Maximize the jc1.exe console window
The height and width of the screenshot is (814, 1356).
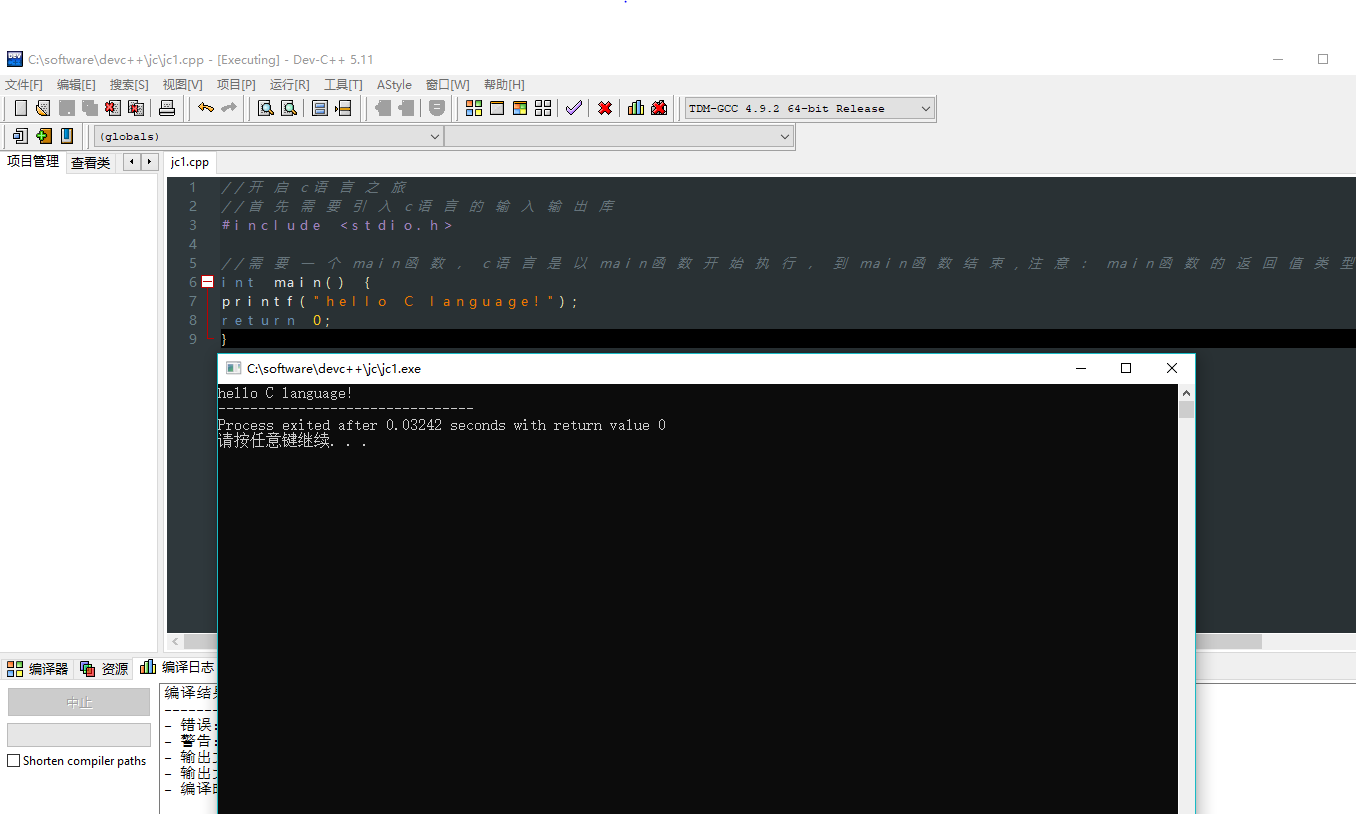[x=1126, y=368]
